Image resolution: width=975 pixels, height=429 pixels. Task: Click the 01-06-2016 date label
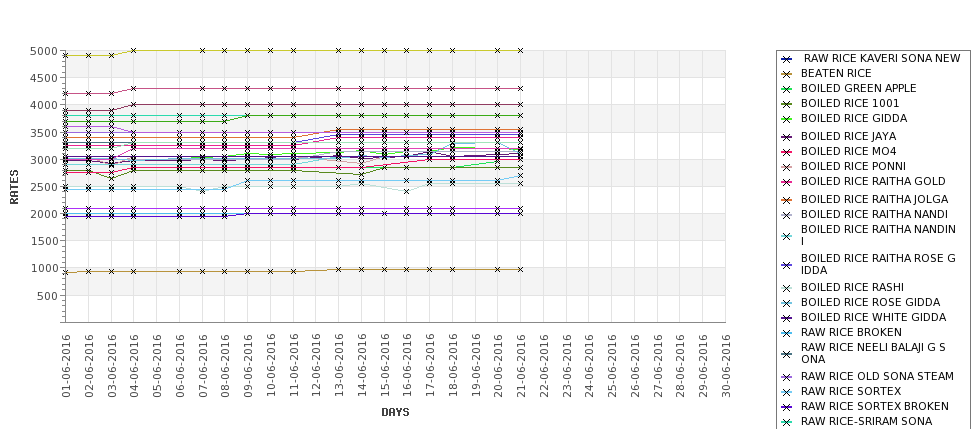tap(66, 366)
